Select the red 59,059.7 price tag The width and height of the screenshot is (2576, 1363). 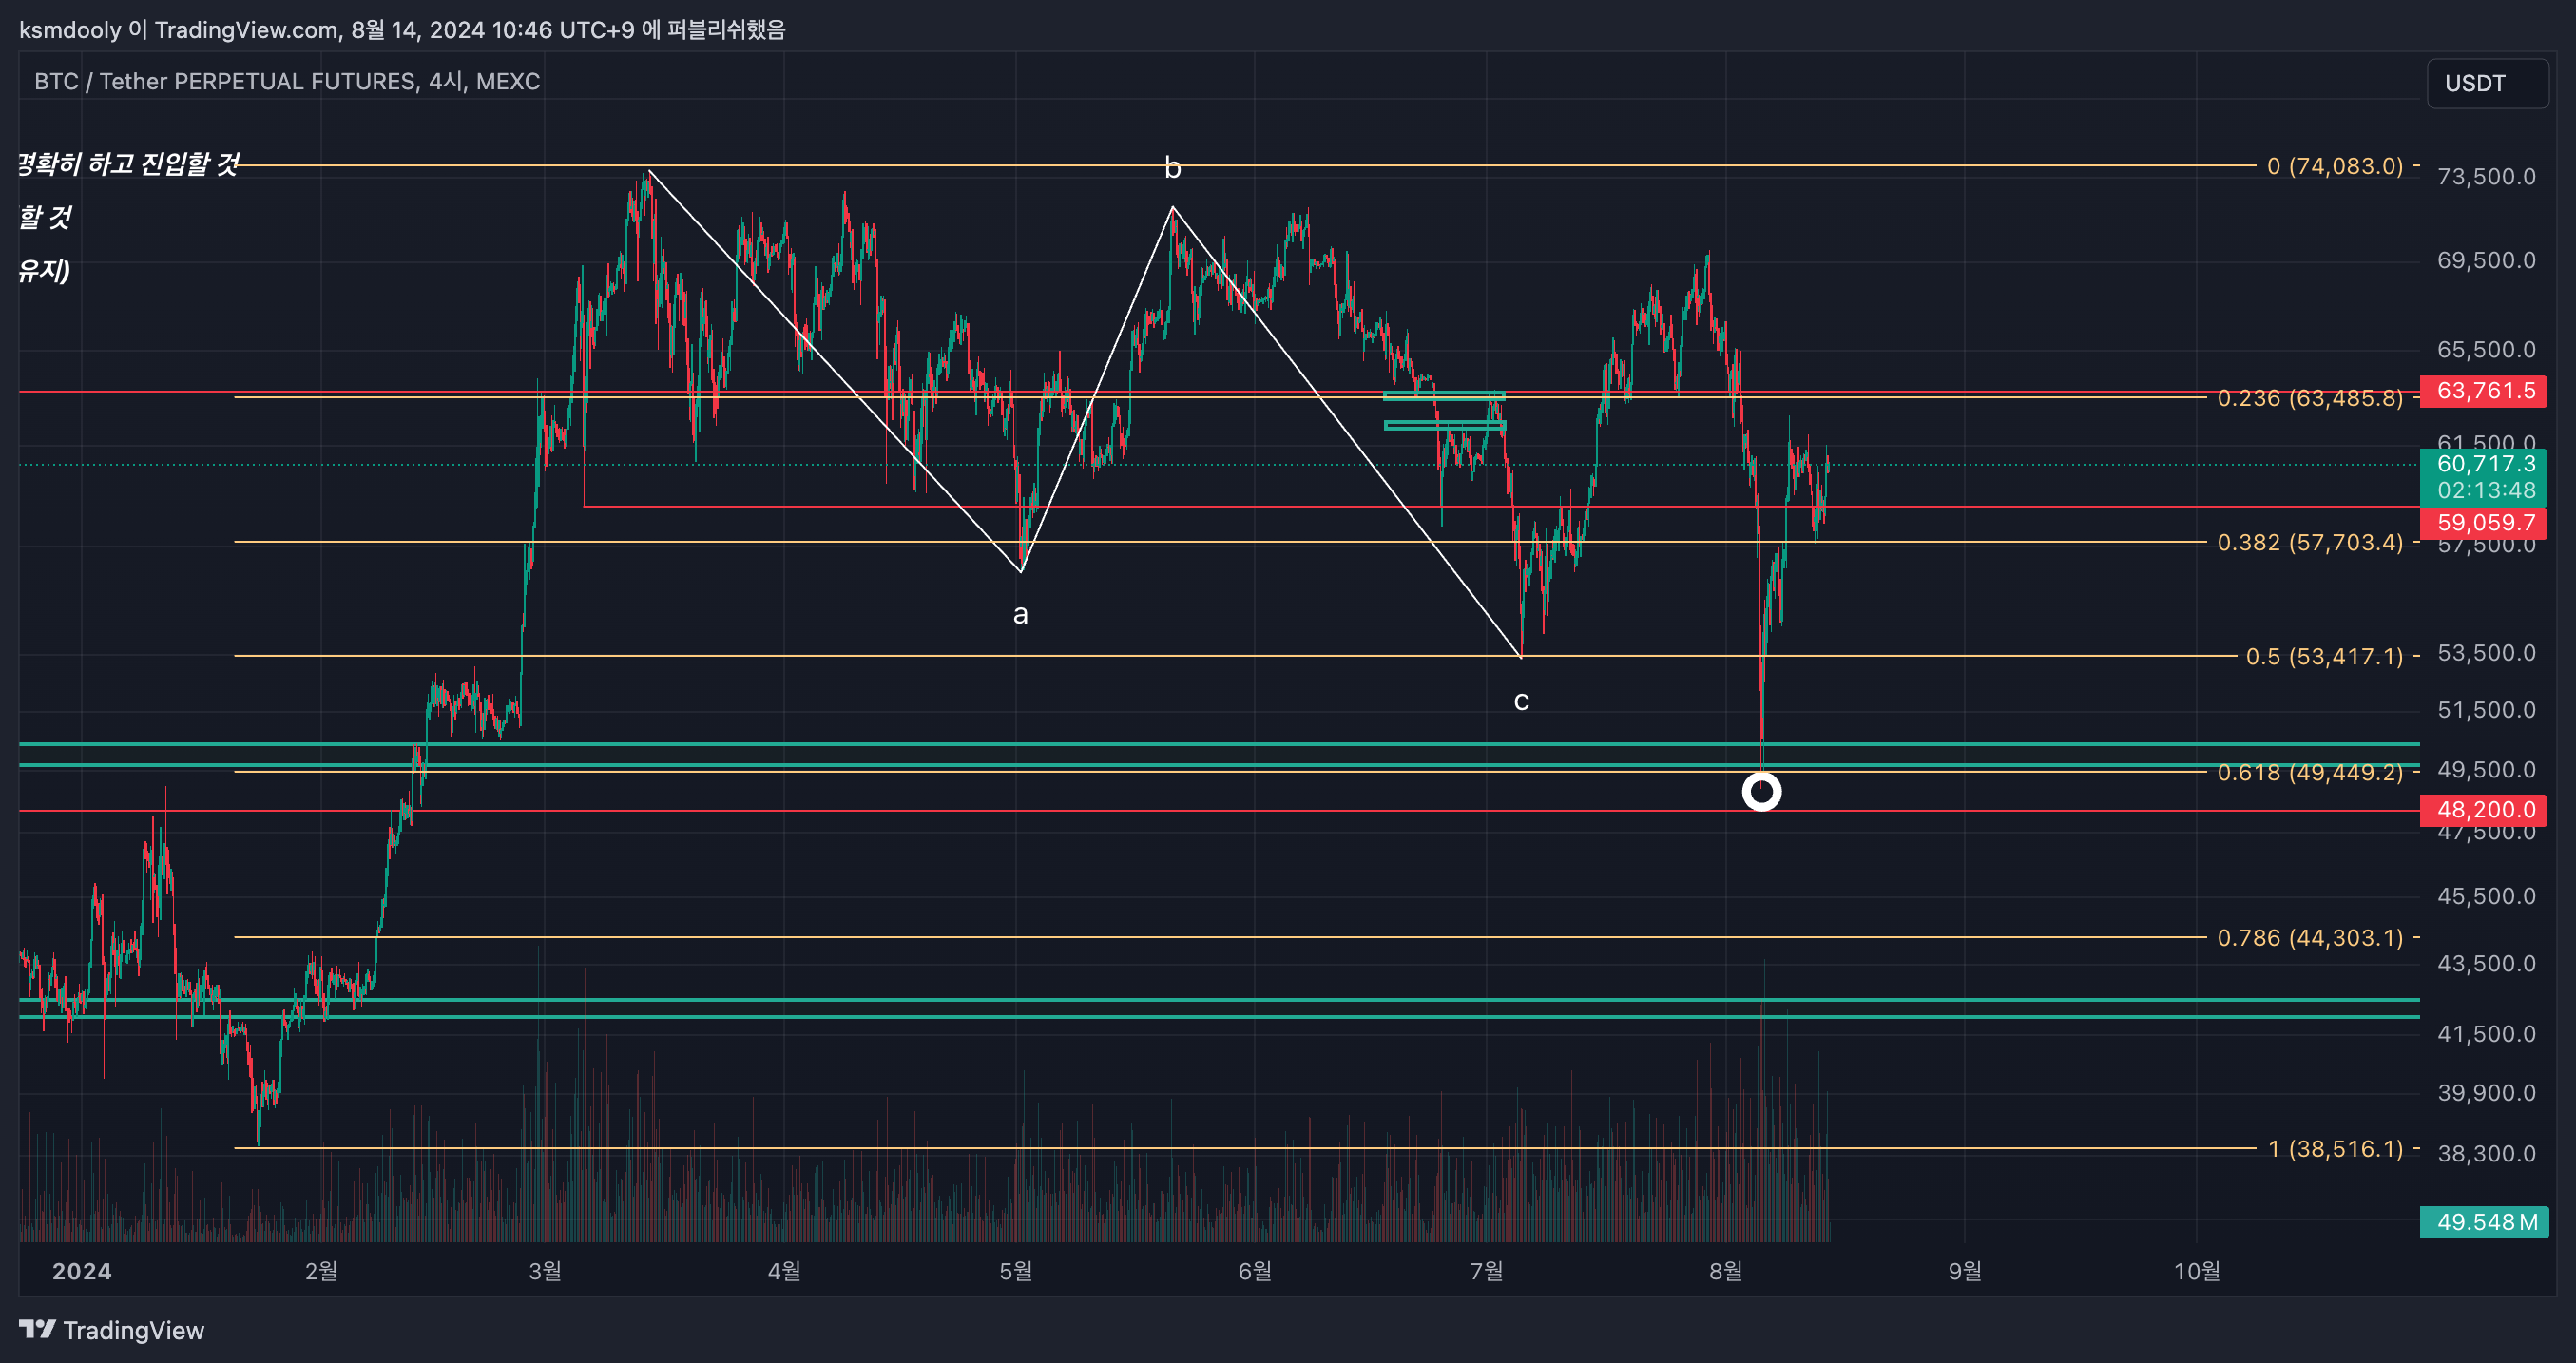[x=2483, y=522]
